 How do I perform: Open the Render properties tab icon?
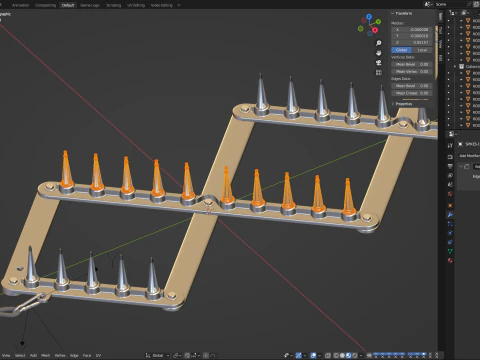tap(450, 157)
